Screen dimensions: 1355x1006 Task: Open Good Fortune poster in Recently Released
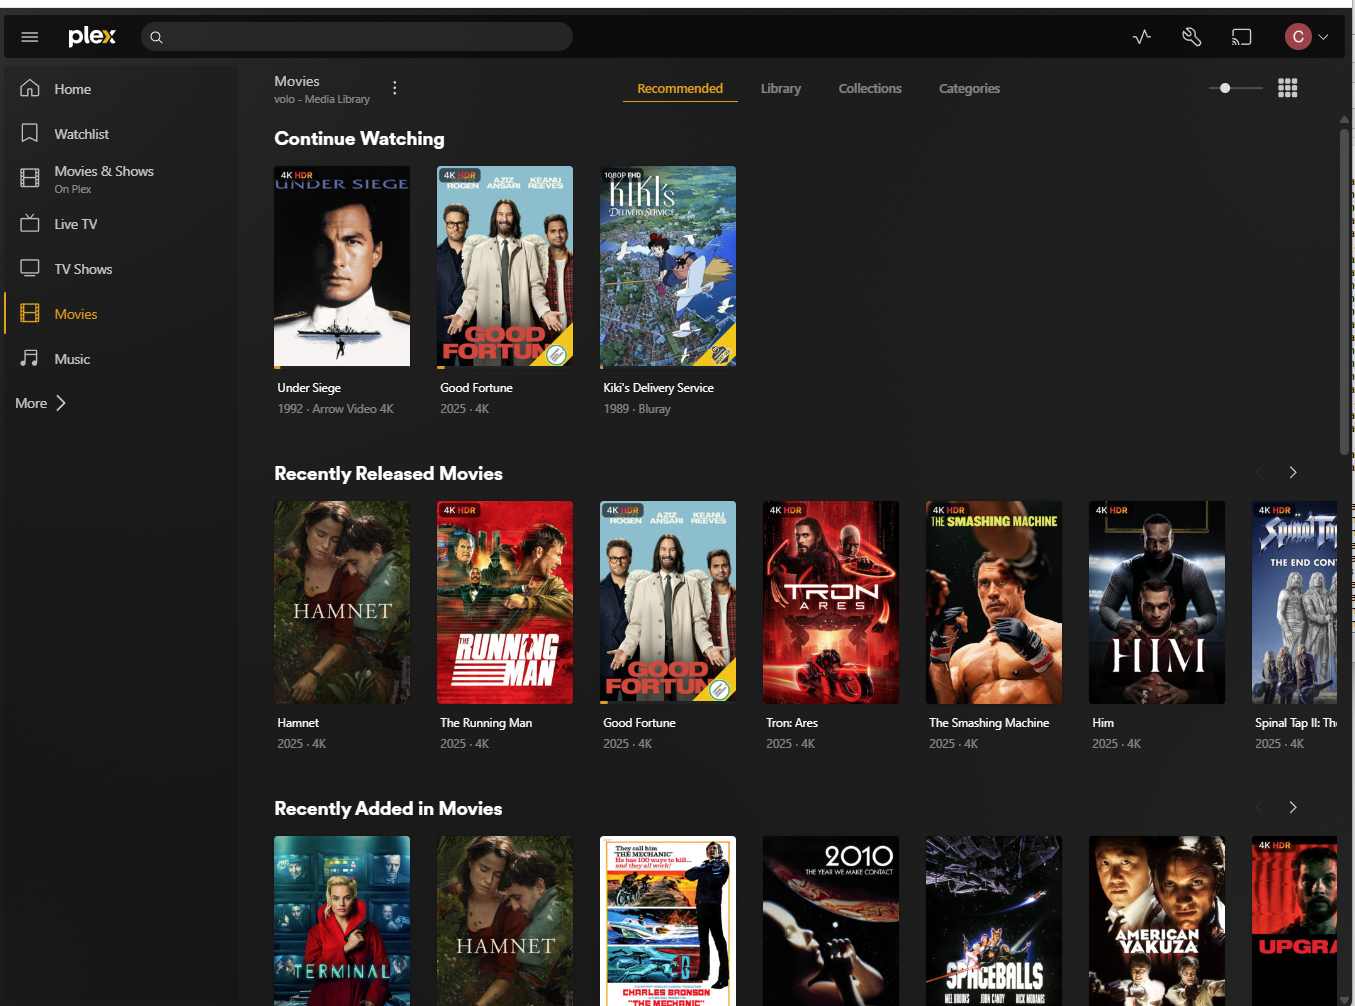(668, 602)
